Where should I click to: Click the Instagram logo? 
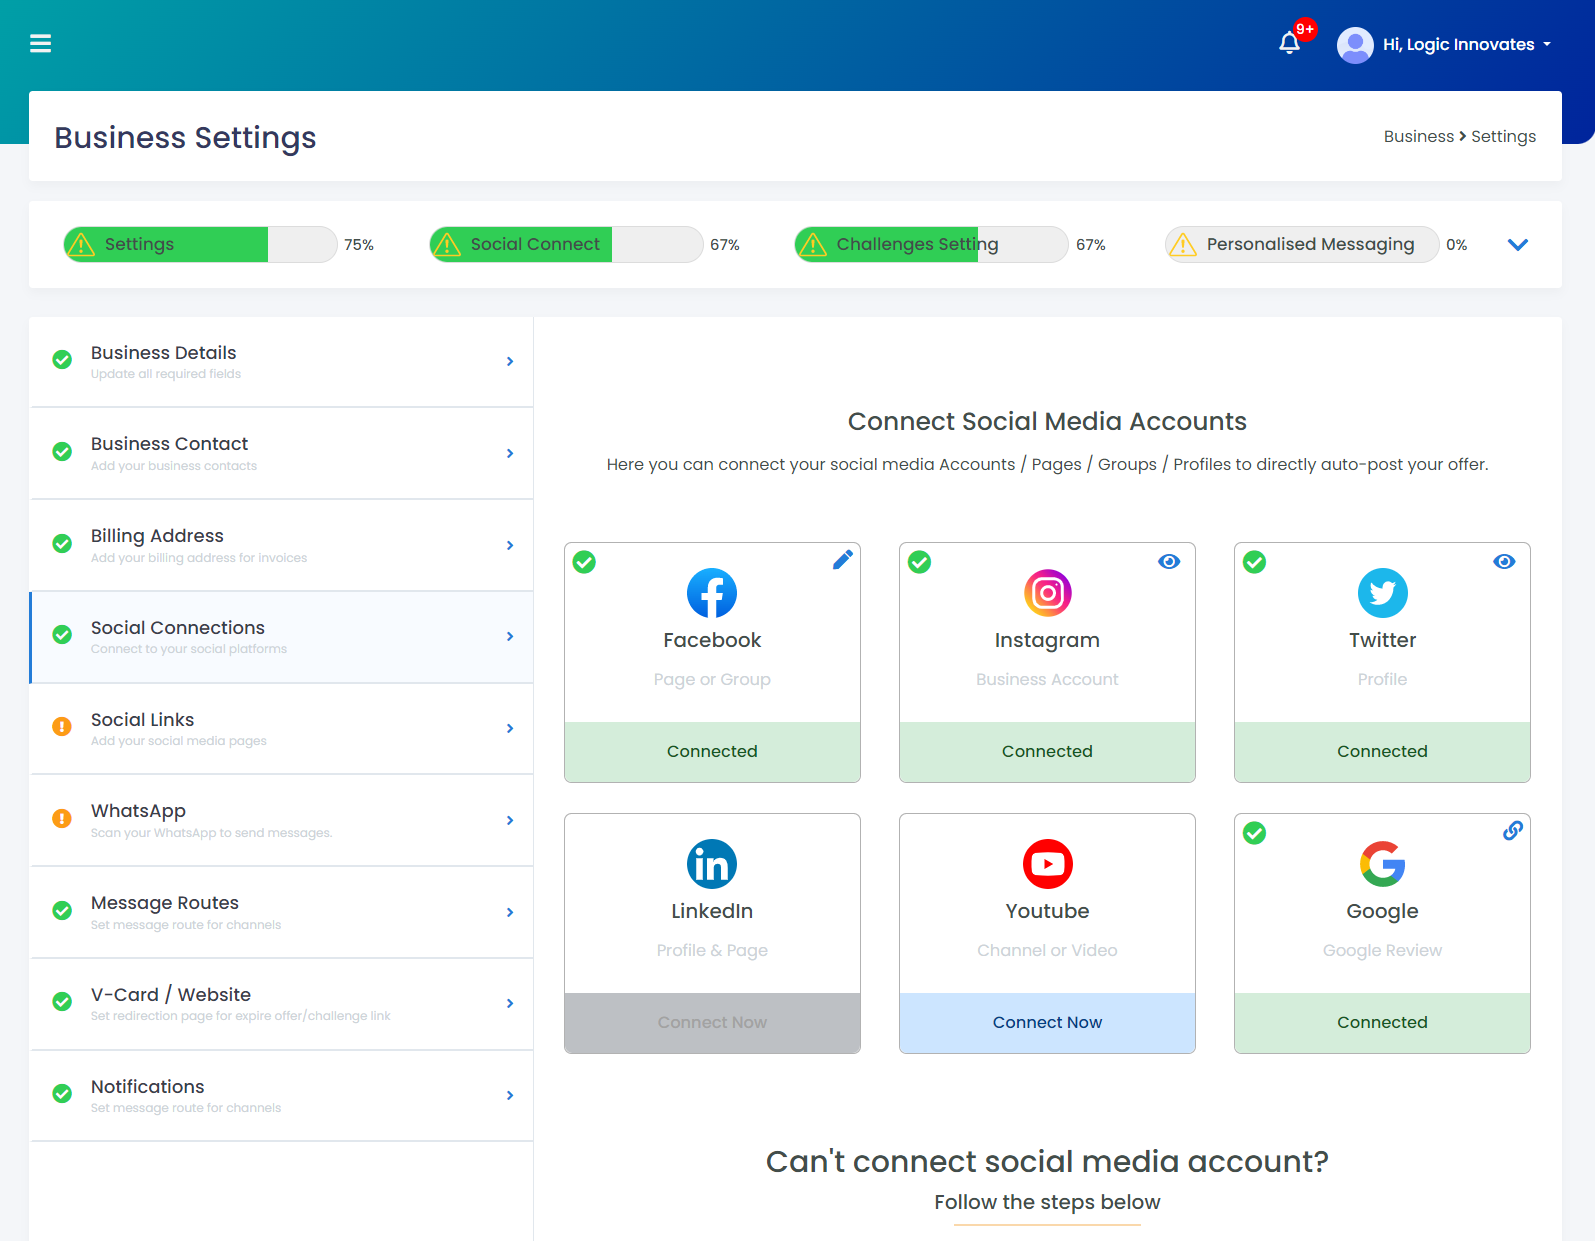coord(1047,593)
